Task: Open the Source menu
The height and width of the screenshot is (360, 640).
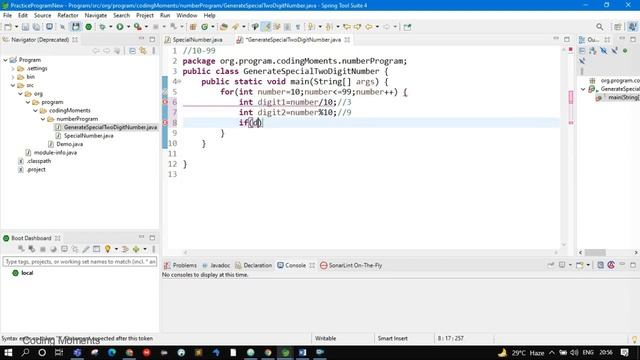Action: tap(42, 16)
